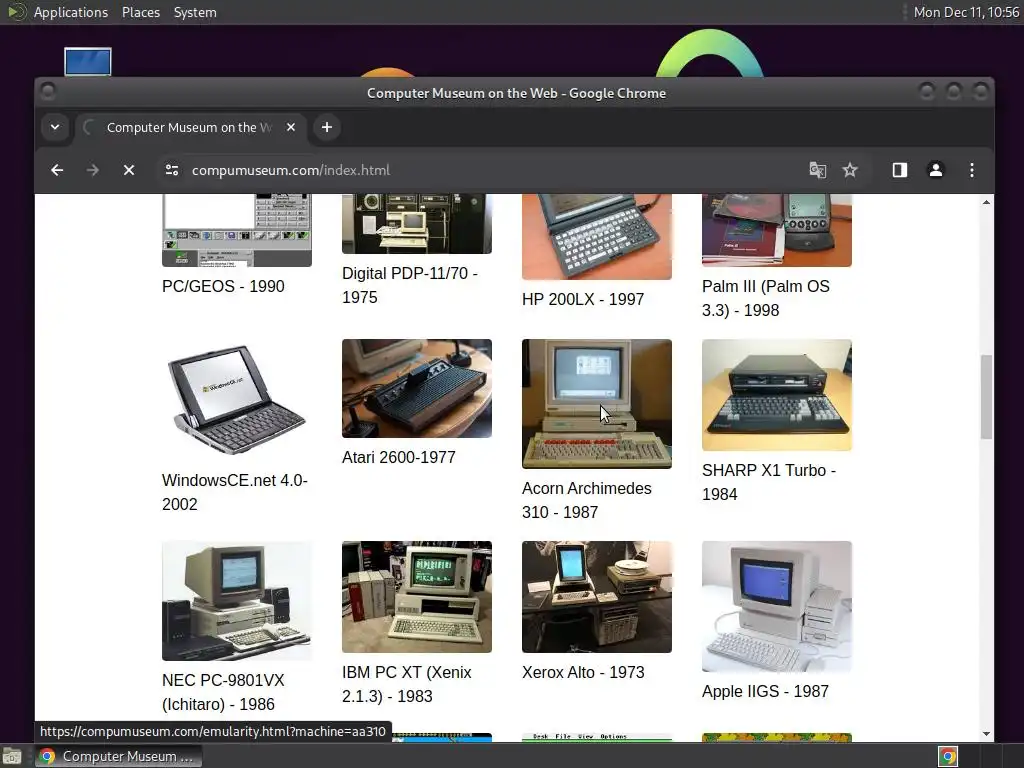The image size is (1024, 768).
Task: Go back to the previous page
Action: click(57, 170)
